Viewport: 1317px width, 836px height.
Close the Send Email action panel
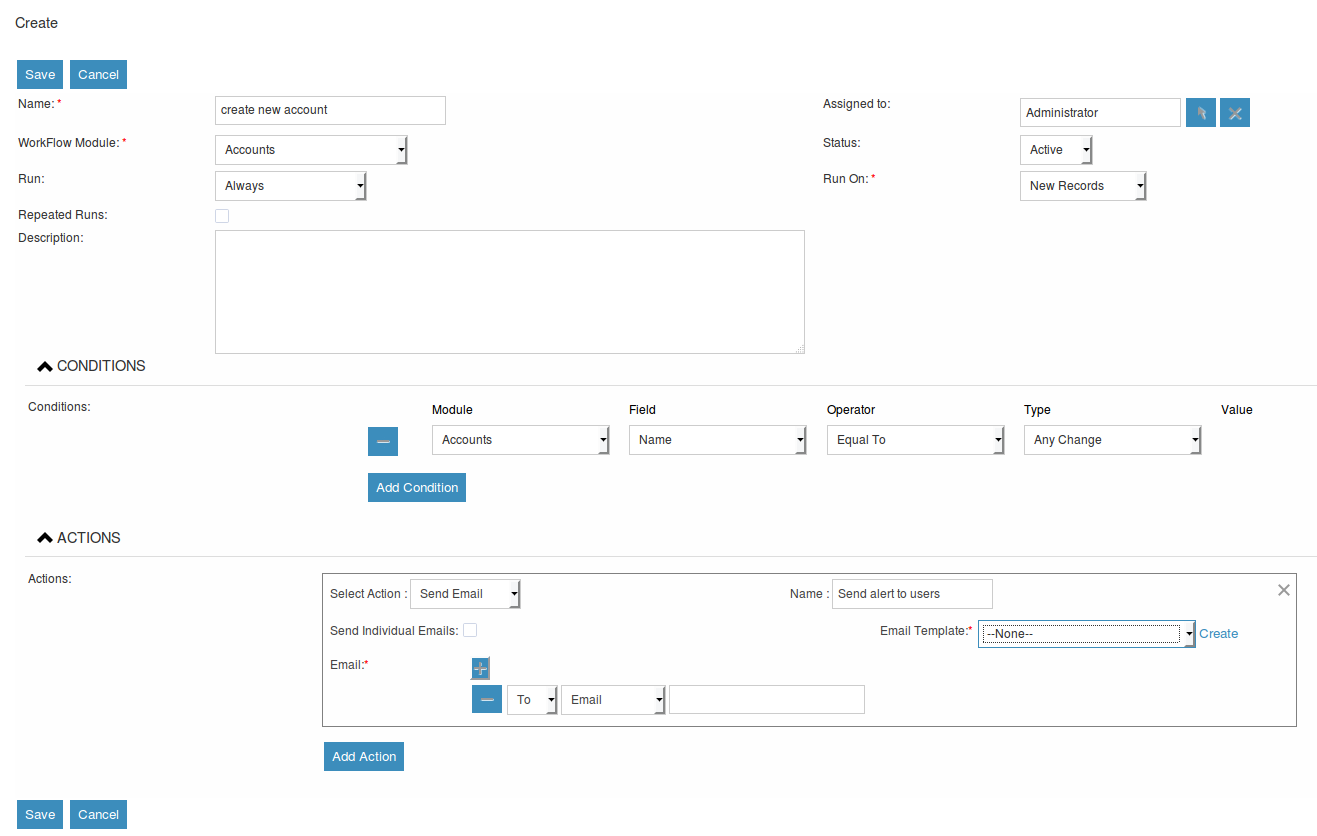tap(1284, 590)
